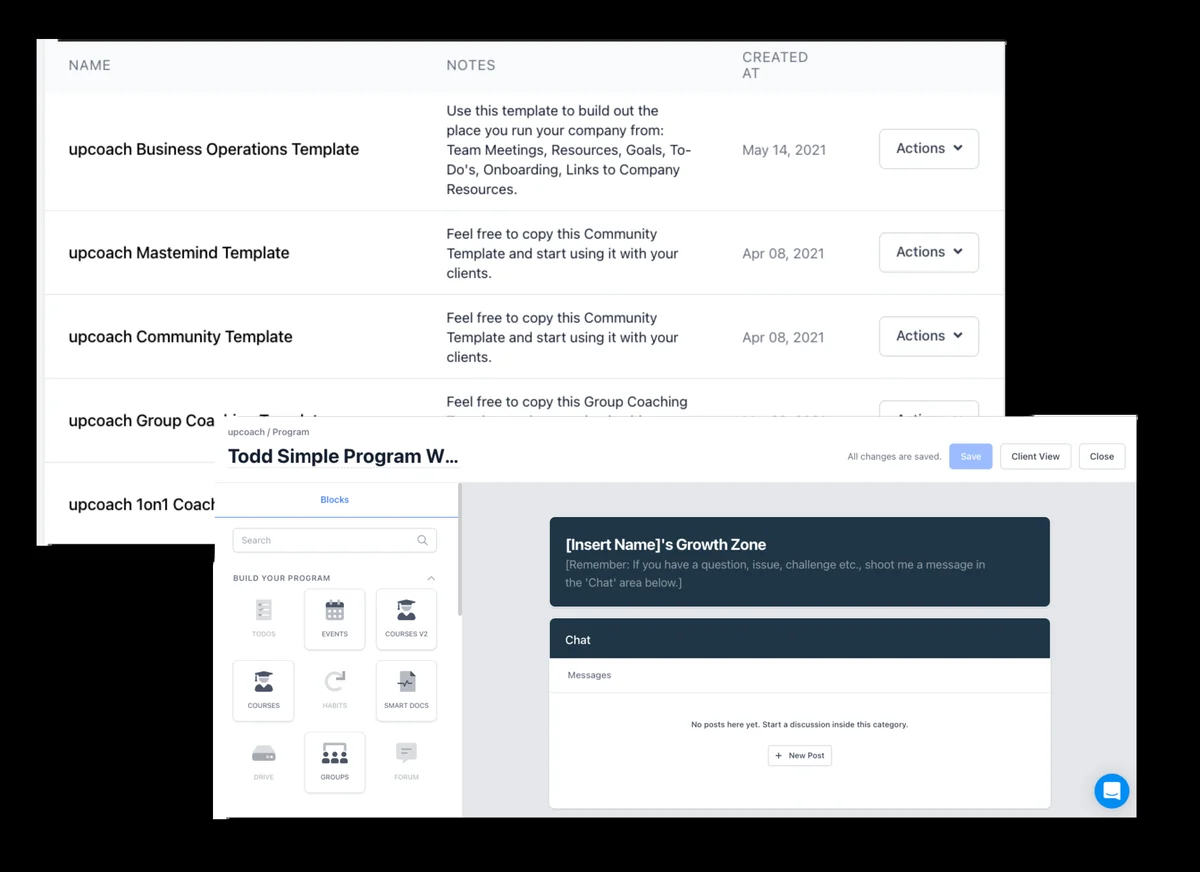Viewport: 1200px width, 872px height.
Task: Add the Events block
Action: (x=335, y=618)
